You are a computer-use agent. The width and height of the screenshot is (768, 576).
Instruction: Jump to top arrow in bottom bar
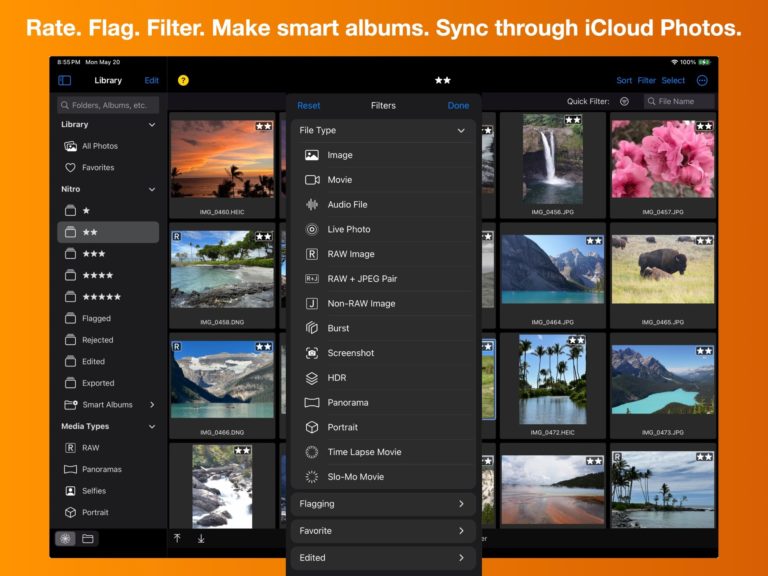(177, 538)
